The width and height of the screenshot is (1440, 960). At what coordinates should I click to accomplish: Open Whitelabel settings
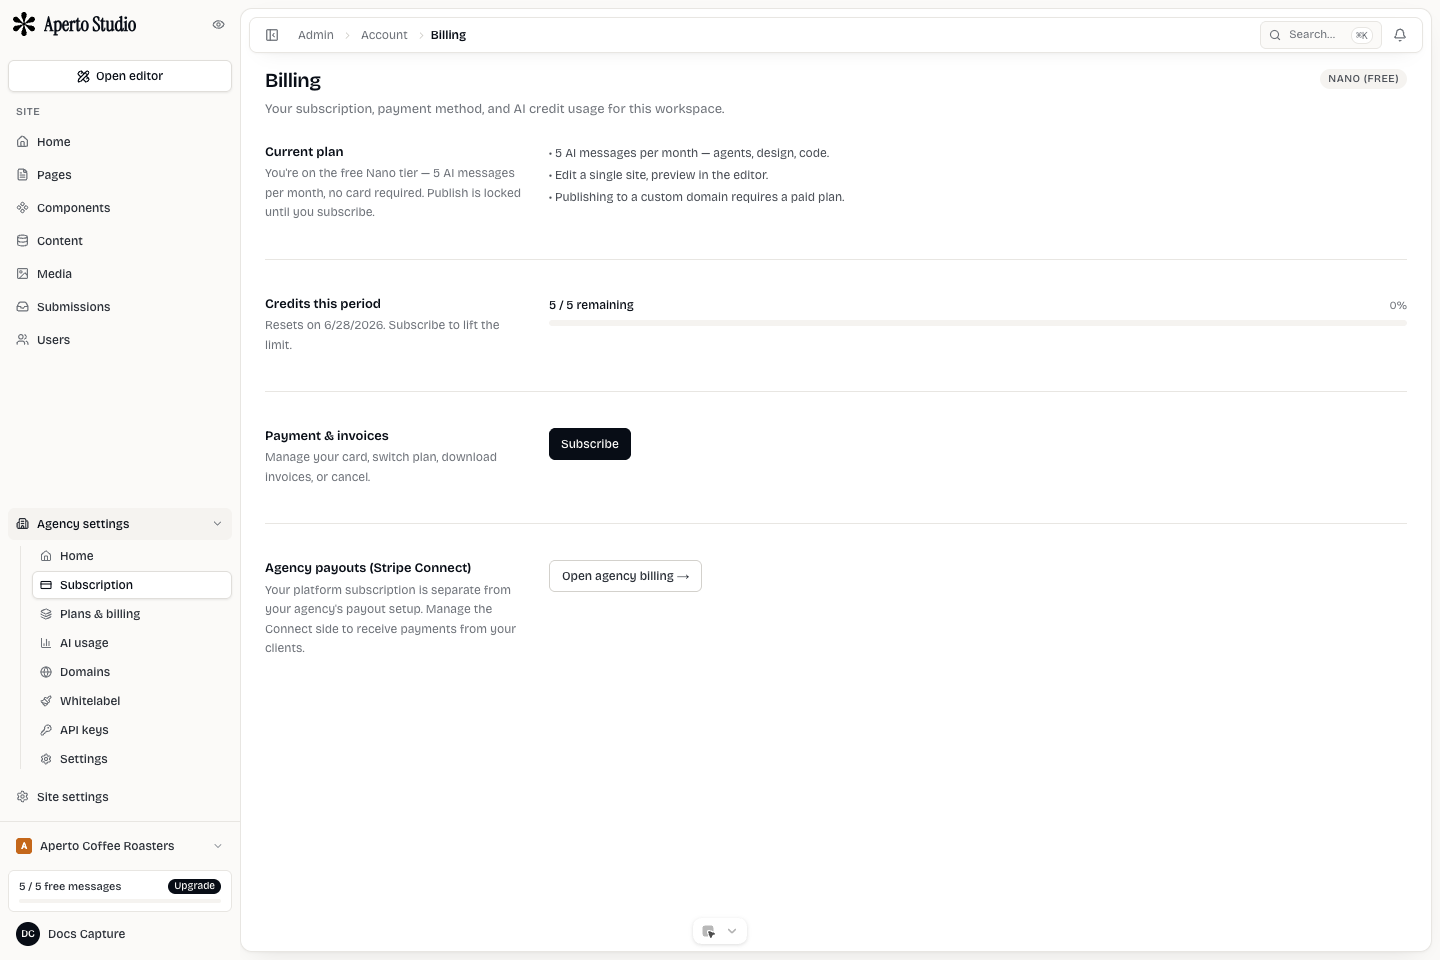click(132, 701)
